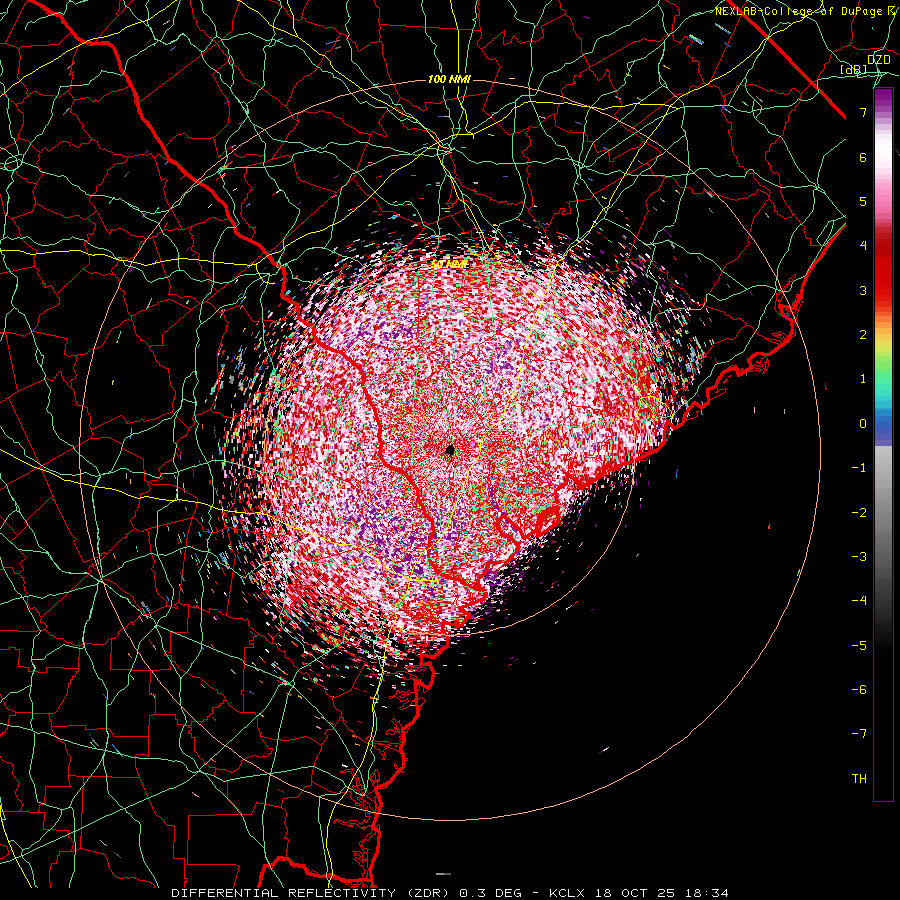Click the "DZD" product code label
Viewport: 900px width, 900px height.
pos(879,60)
